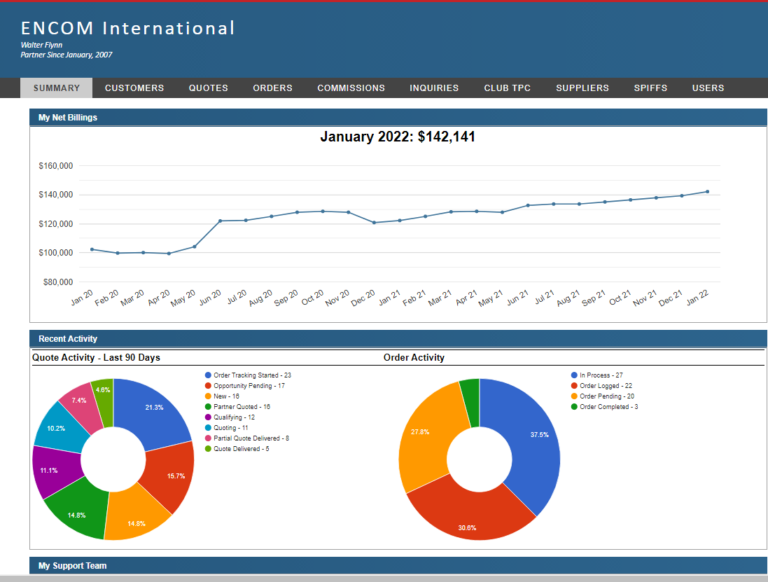Click the Jan 22 data point on billings chart
This screenshot has height=582, width=768.
coord(707,192)
